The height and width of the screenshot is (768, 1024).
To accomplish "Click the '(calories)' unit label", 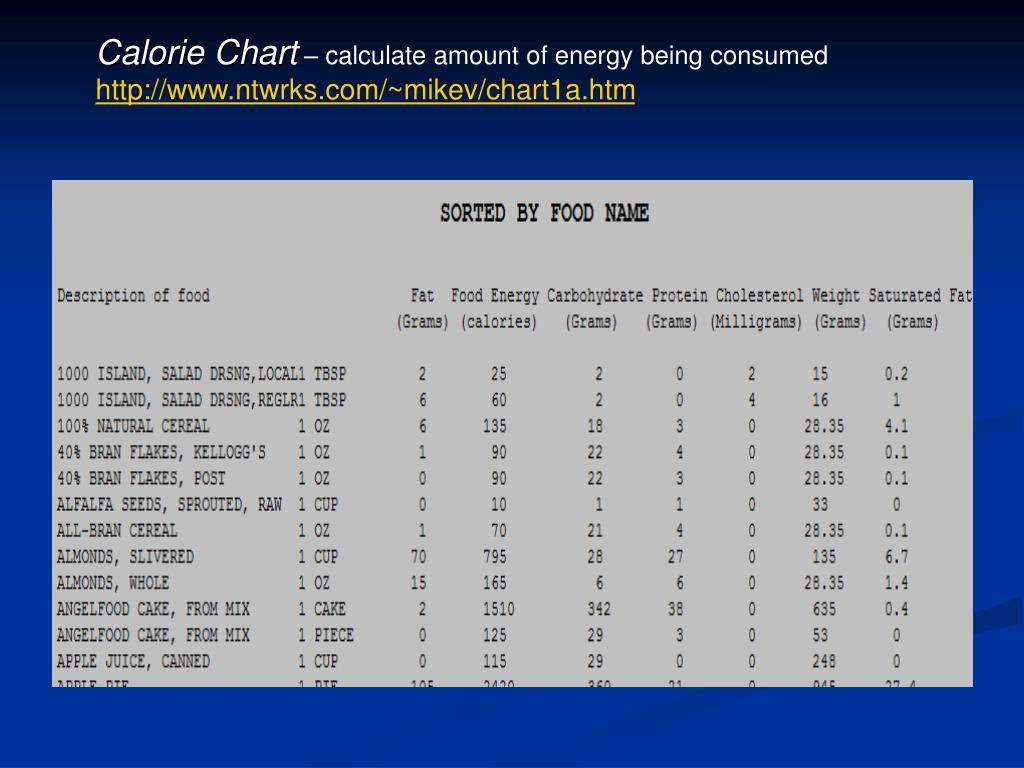I will click(x=499, y=322).
